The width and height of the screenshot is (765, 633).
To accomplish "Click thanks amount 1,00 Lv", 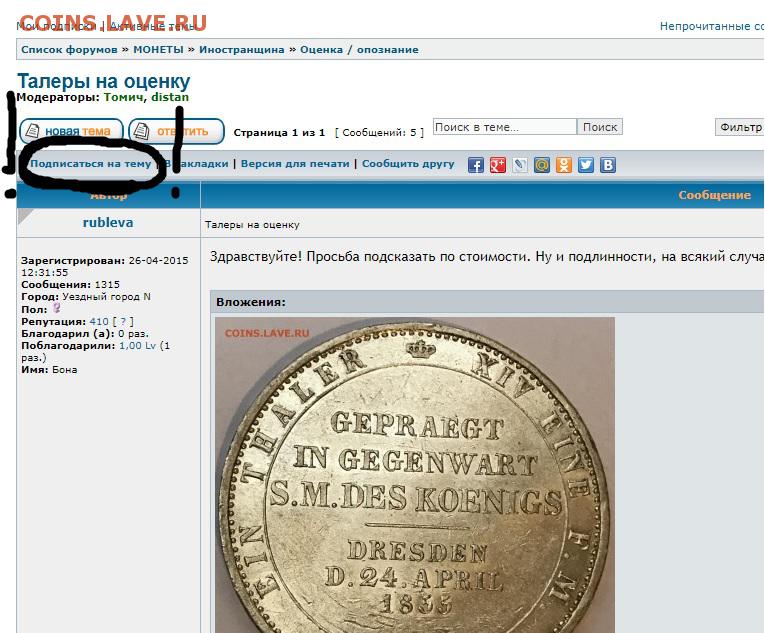I will 137,346.
